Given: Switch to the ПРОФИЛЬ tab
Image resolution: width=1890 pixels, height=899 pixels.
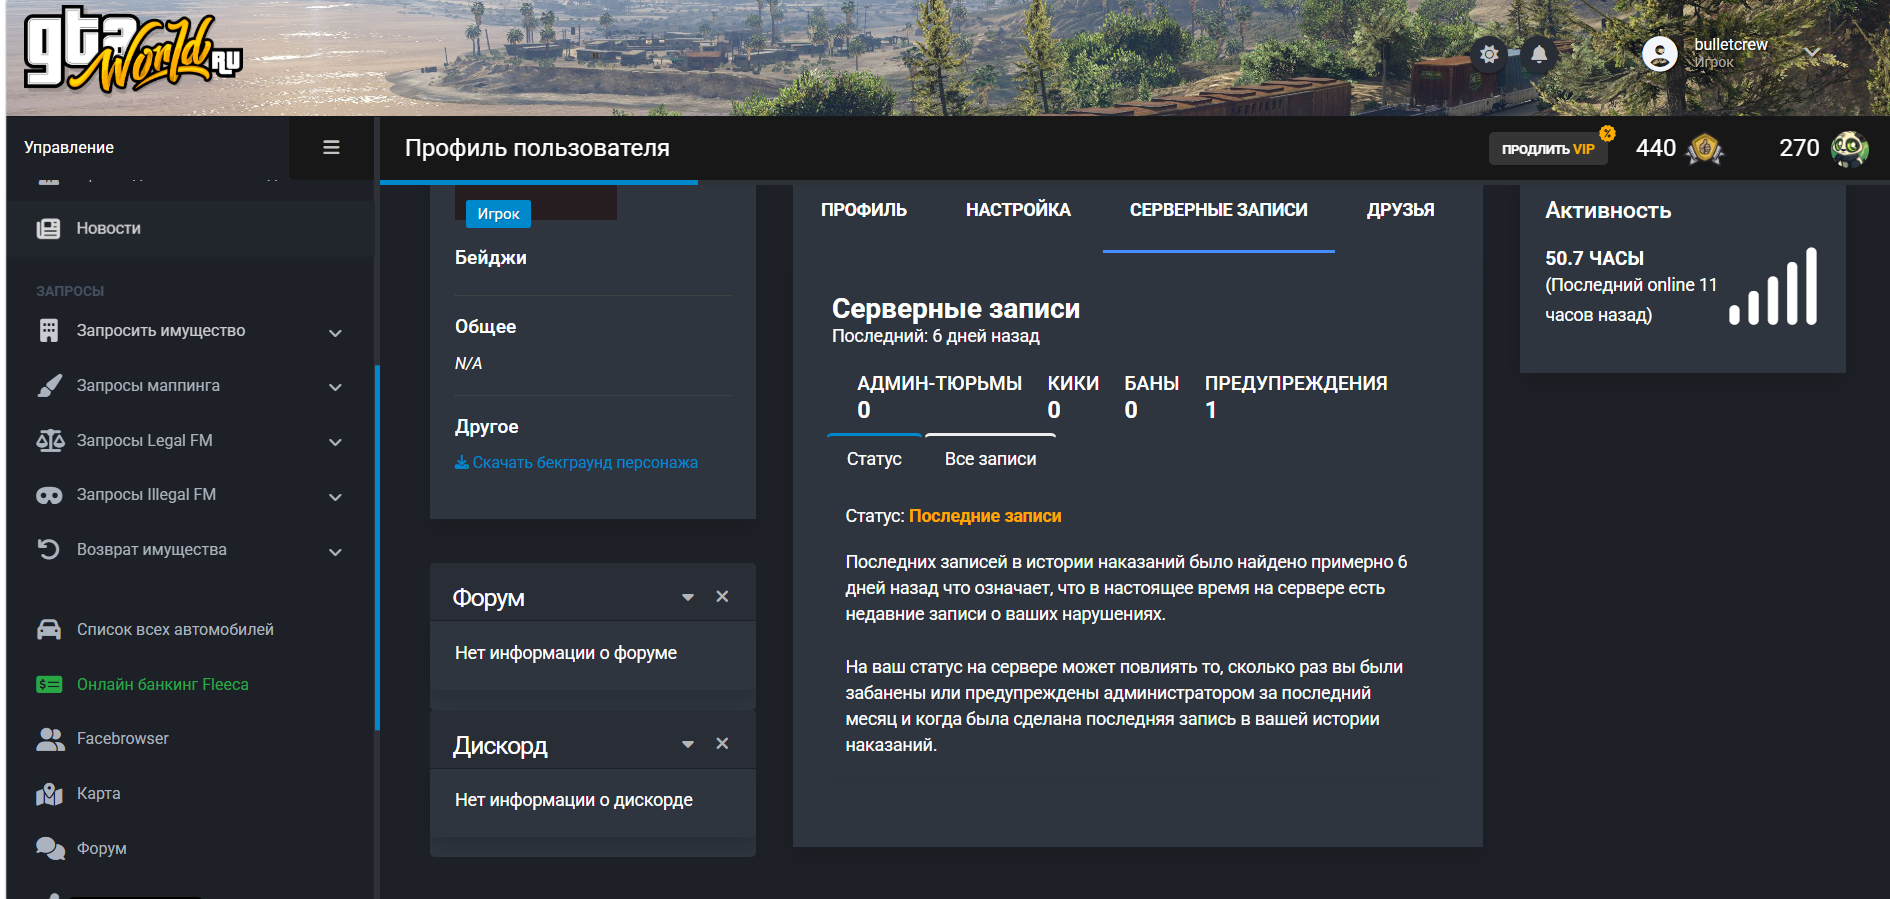Looking at the screenshot, I should (864, 210).
